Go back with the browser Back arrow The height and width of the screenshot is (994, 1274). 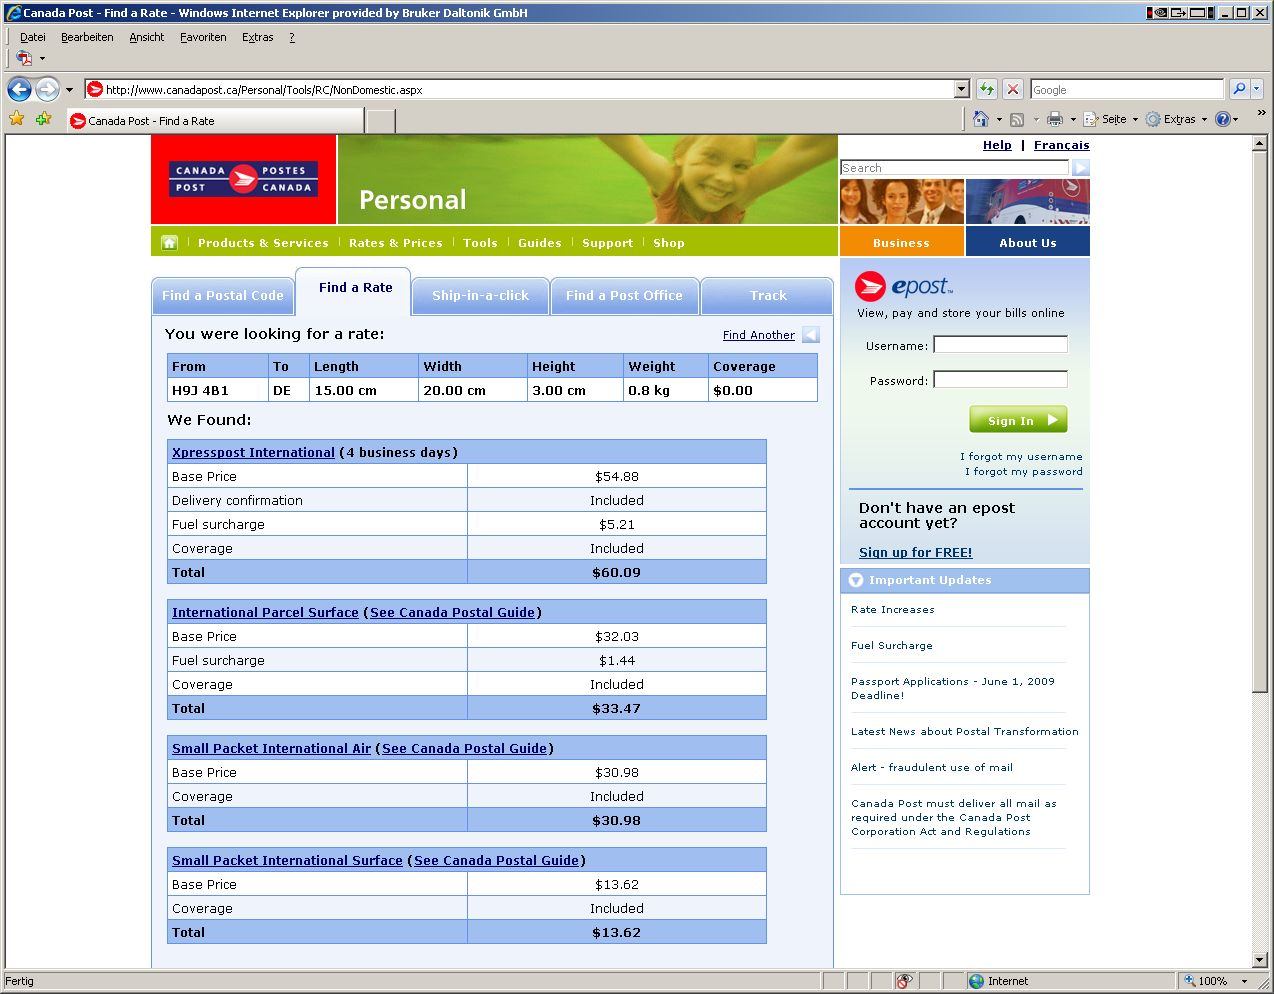tap(19, 89)
